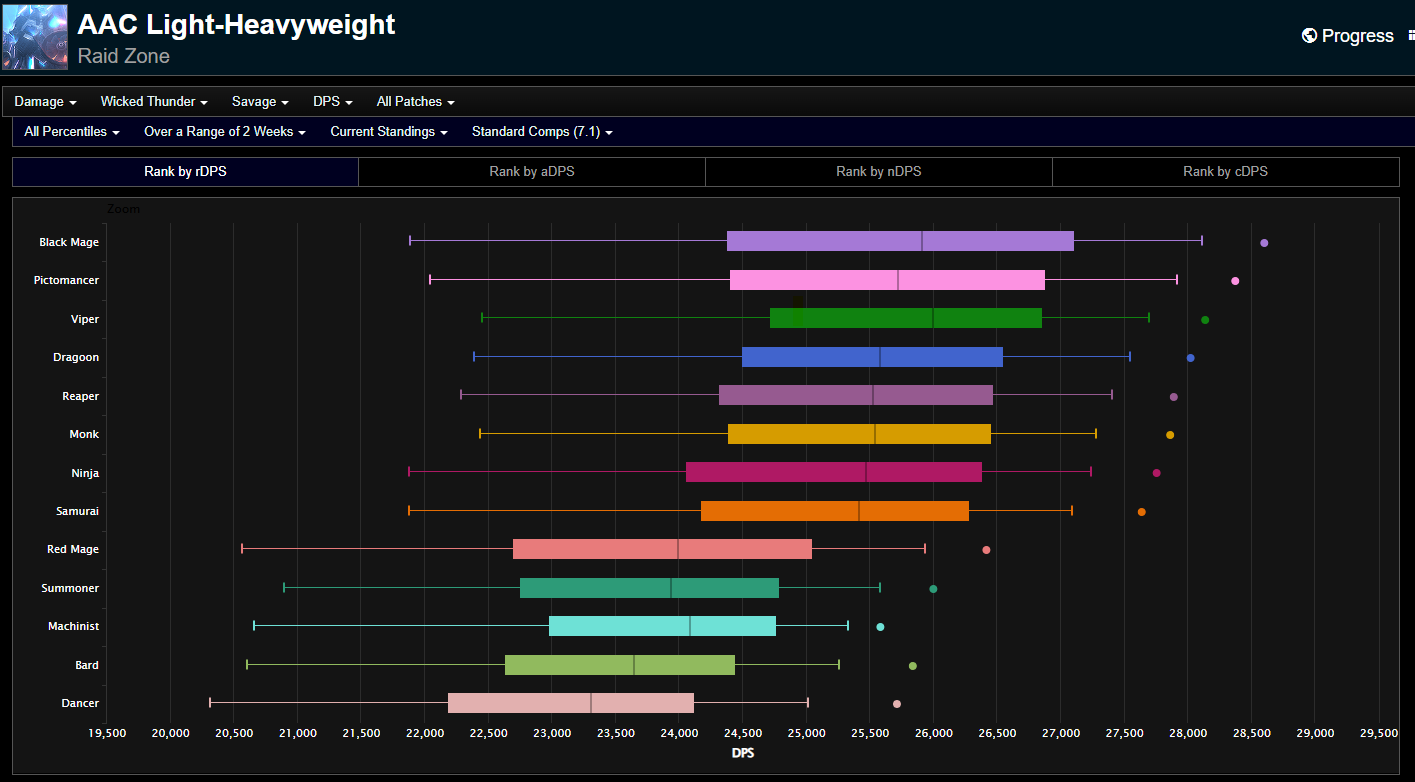Screen dimensions: 1415x782
Task: Open the Damage dropdown
Action: click(x=45, y=101)
